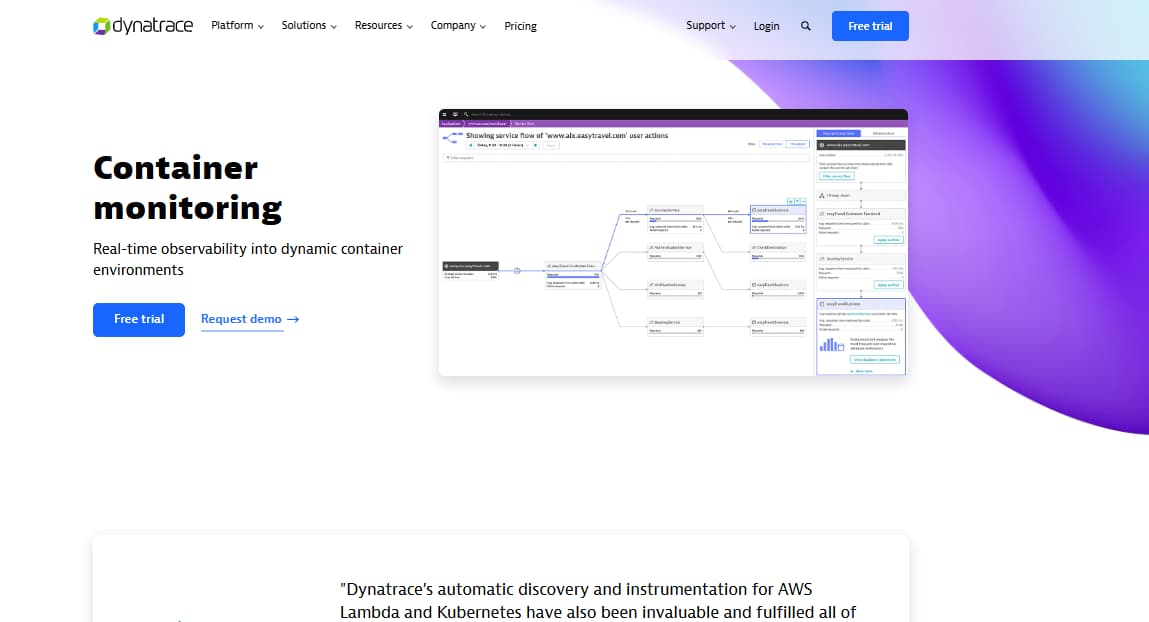
Task: Expand the Resources menu
Action: 384,26
